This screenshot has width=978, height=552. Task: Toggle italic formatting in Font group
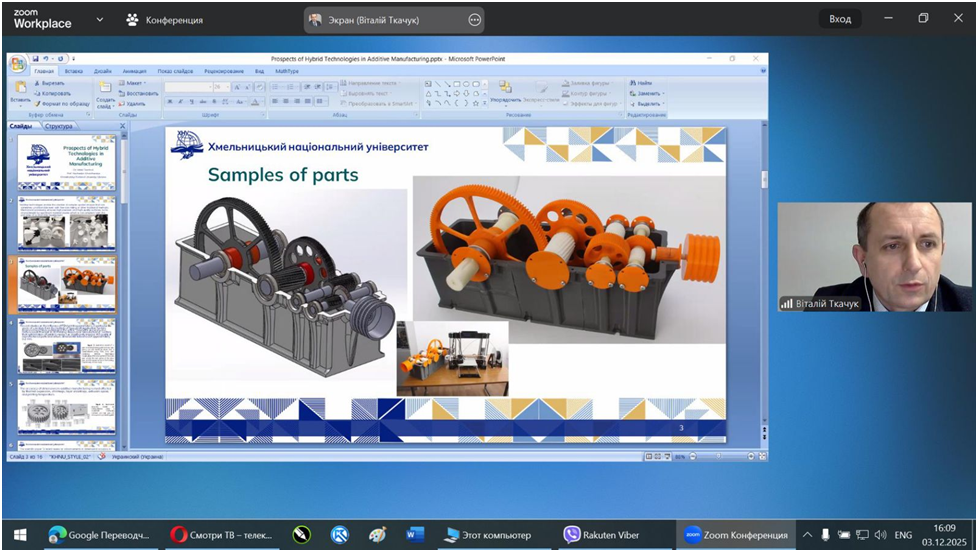point(179,102)
